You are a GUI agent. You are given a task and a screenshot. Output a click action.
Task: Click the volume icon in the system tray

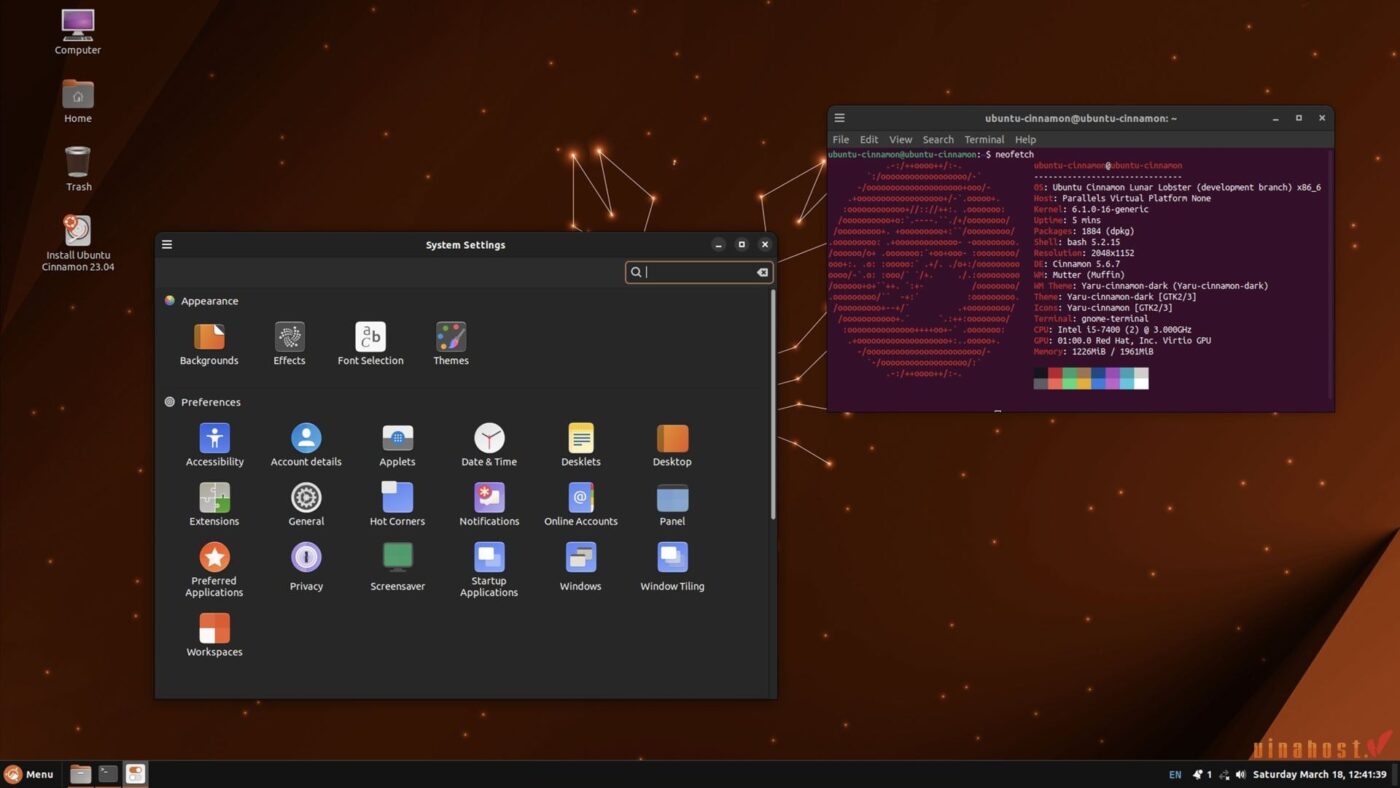(1240, 774)
